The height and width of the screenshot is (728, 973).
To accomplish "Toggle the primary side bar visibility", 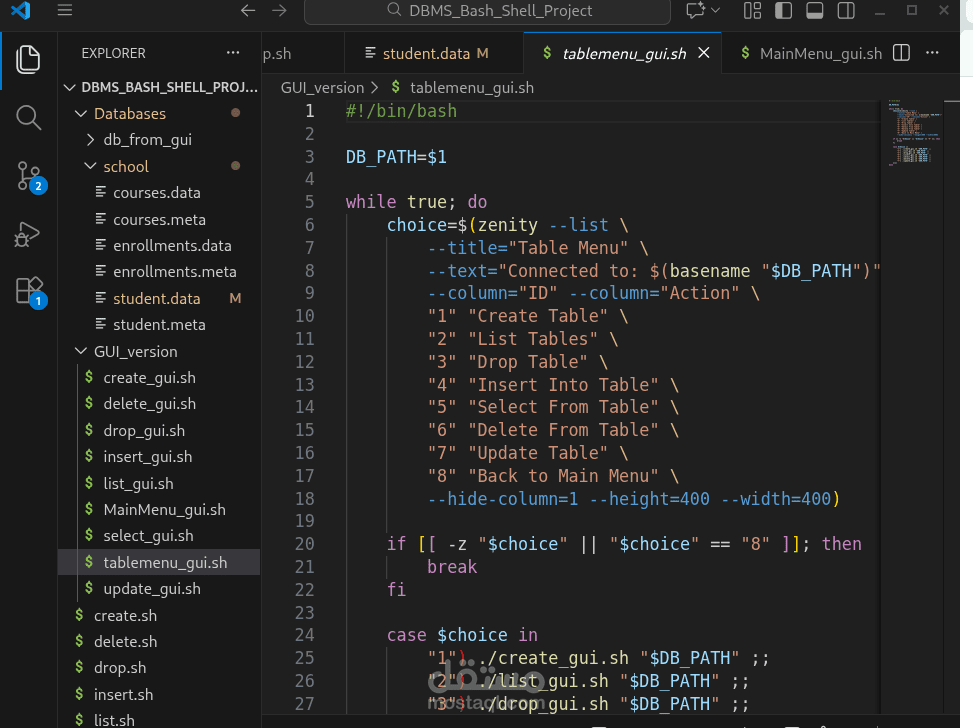I will (x=784, y=11).
